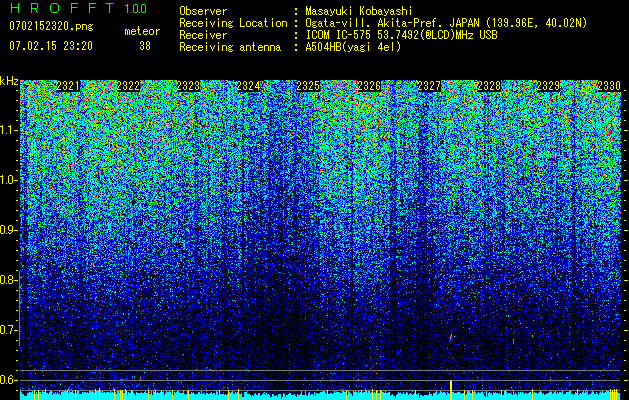The height and width of the screenshot is (400, 629).
Task: Click the red meteor echo spot after 2327
Action: click(x=451, y=337)
